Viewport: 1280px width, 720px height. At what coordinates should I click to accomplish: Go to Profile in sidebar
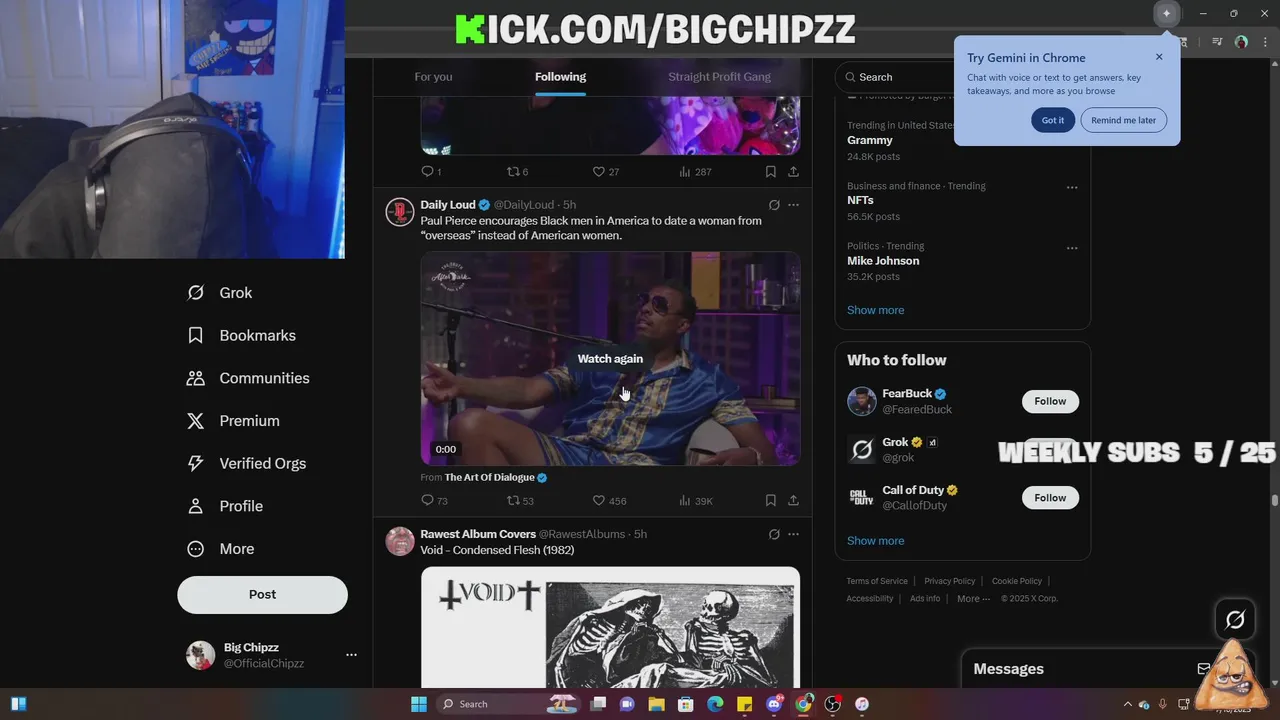point(225,506)
